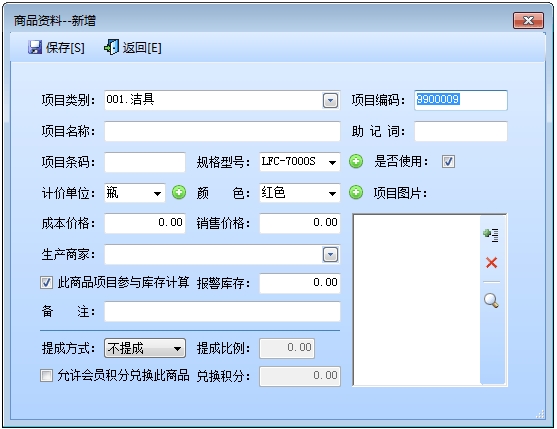Toggle the 是否使用 checkbox
557x429 pixels.
(448, 162)
